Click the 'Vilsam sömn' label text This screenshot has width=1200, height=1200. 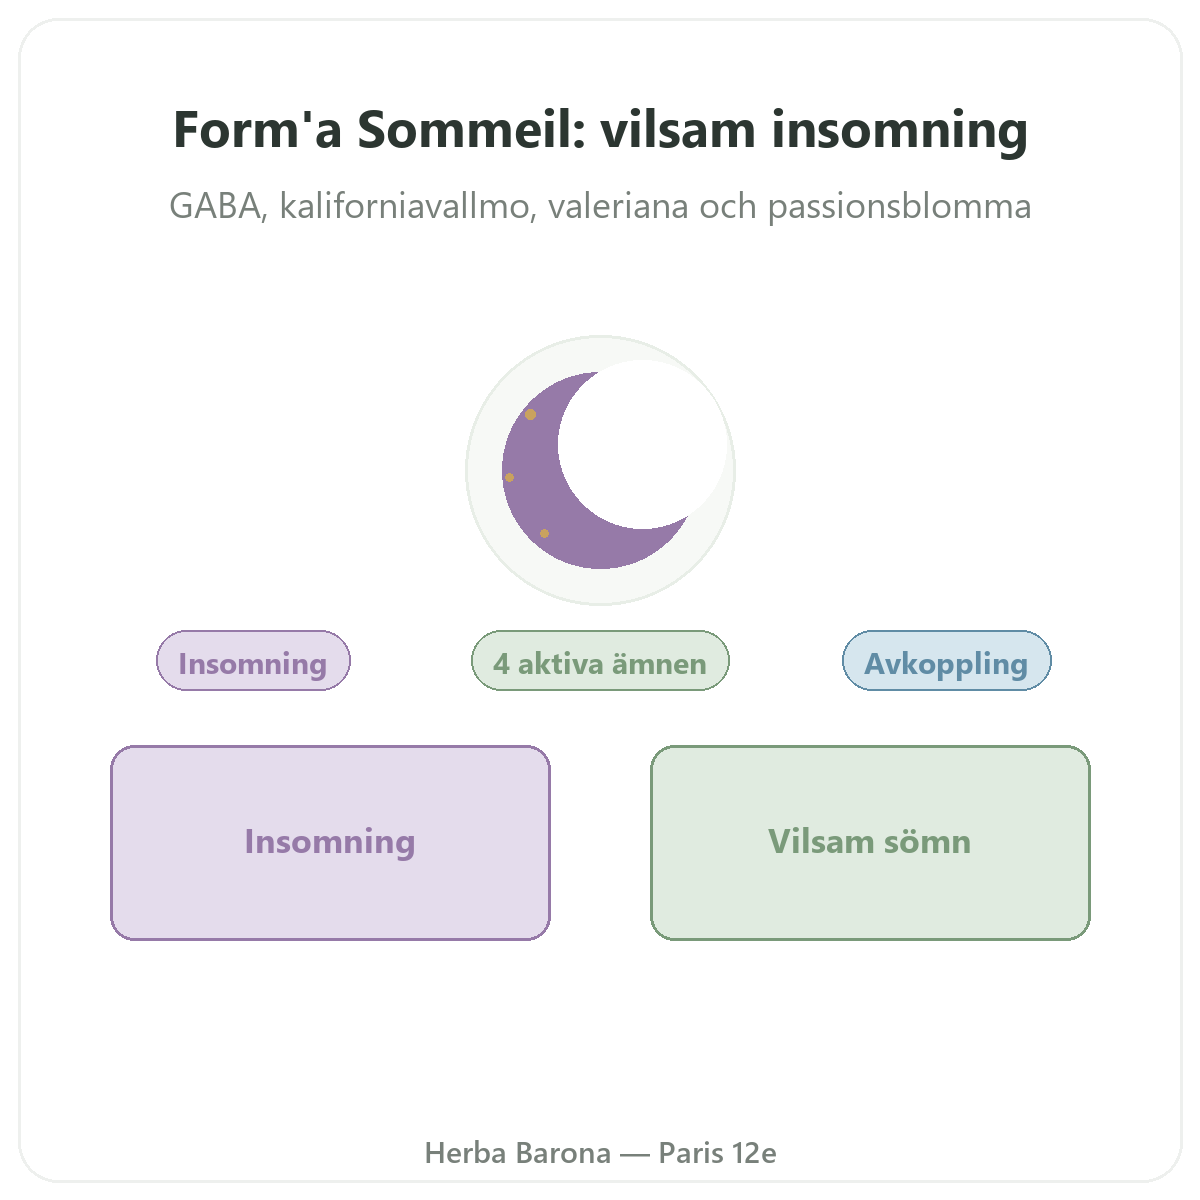pos(870,842)
